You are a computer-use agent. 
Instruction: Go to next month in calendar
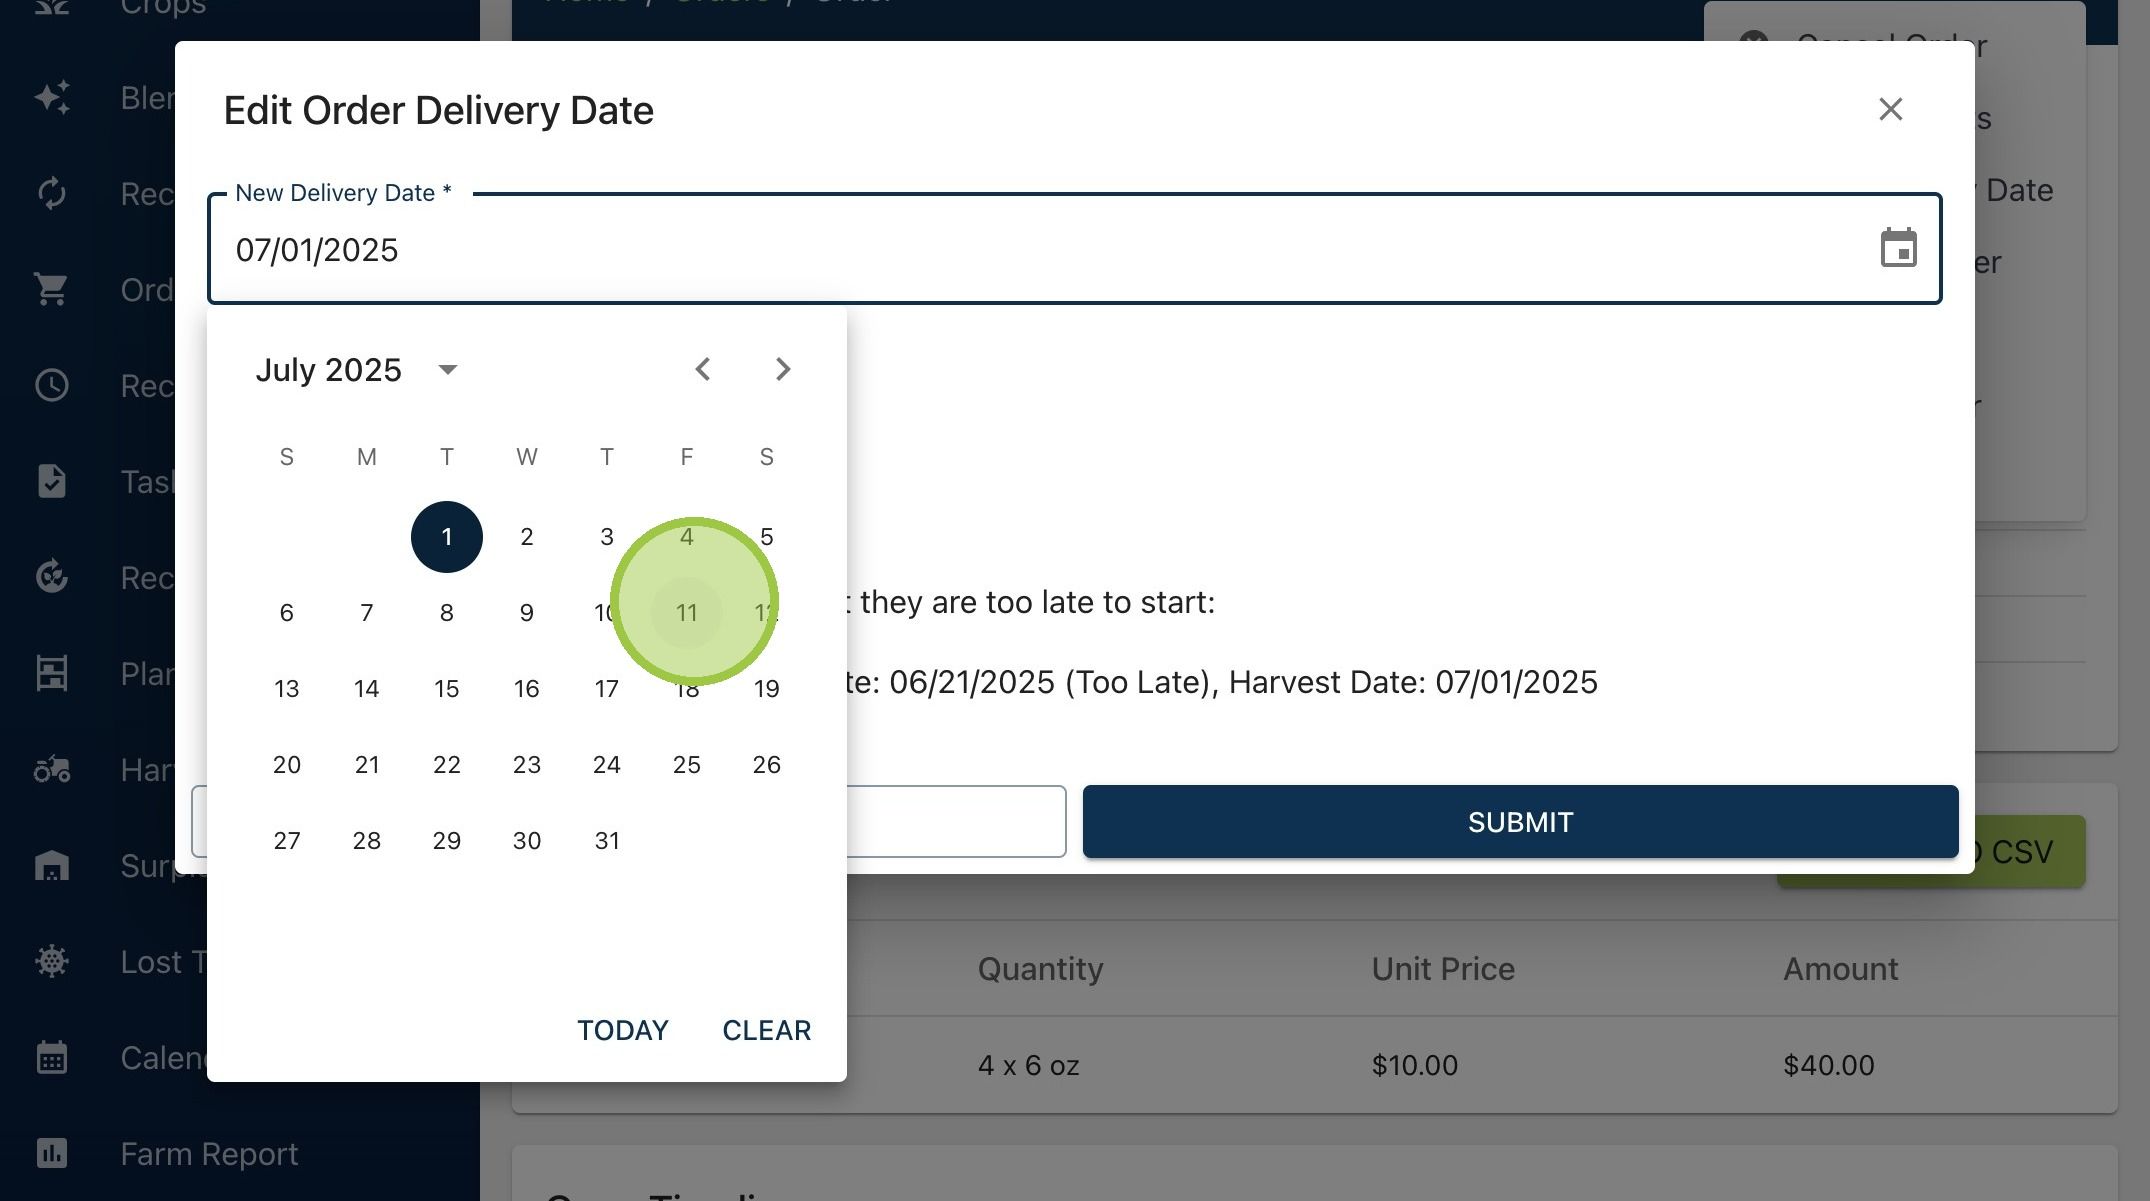coord(783,369)
